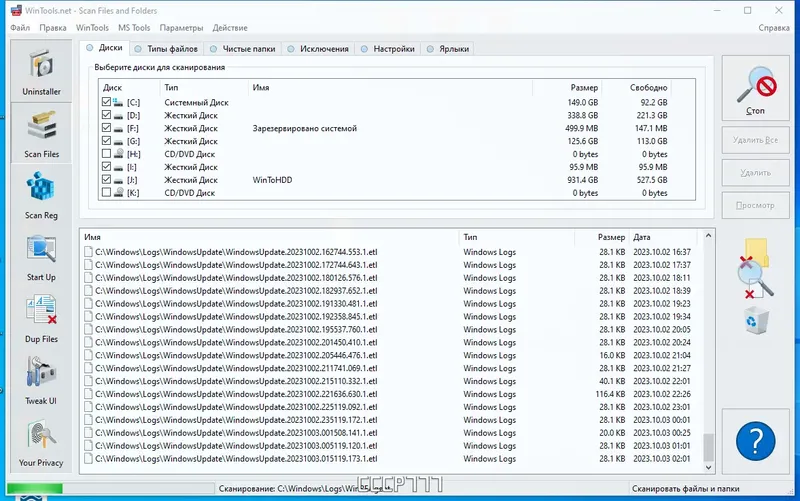Select the Scan Files tool
The width and height of the screenshot is (800, 501).
tap(41, 134)
